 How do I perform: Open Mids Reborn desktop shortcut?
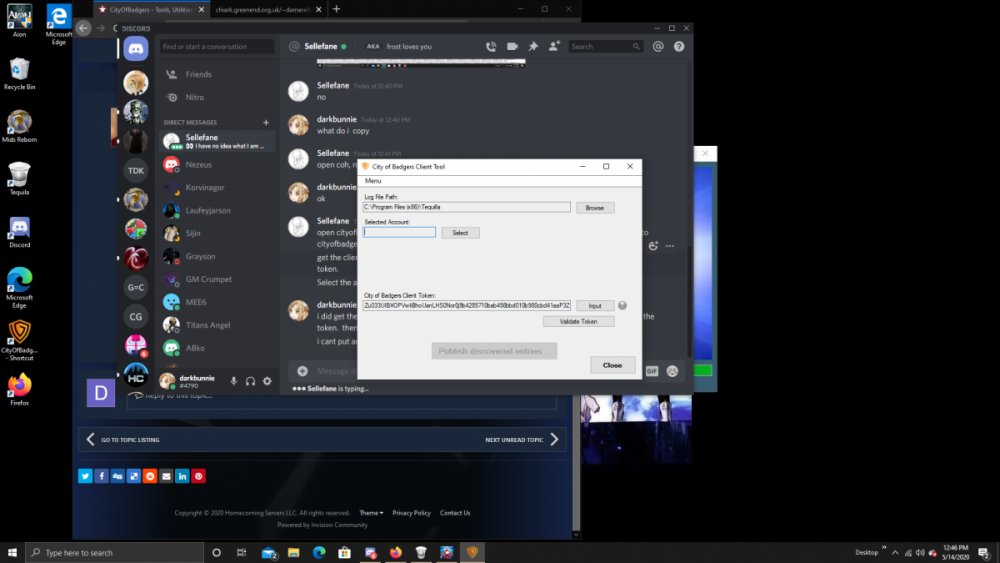(19, 126)
